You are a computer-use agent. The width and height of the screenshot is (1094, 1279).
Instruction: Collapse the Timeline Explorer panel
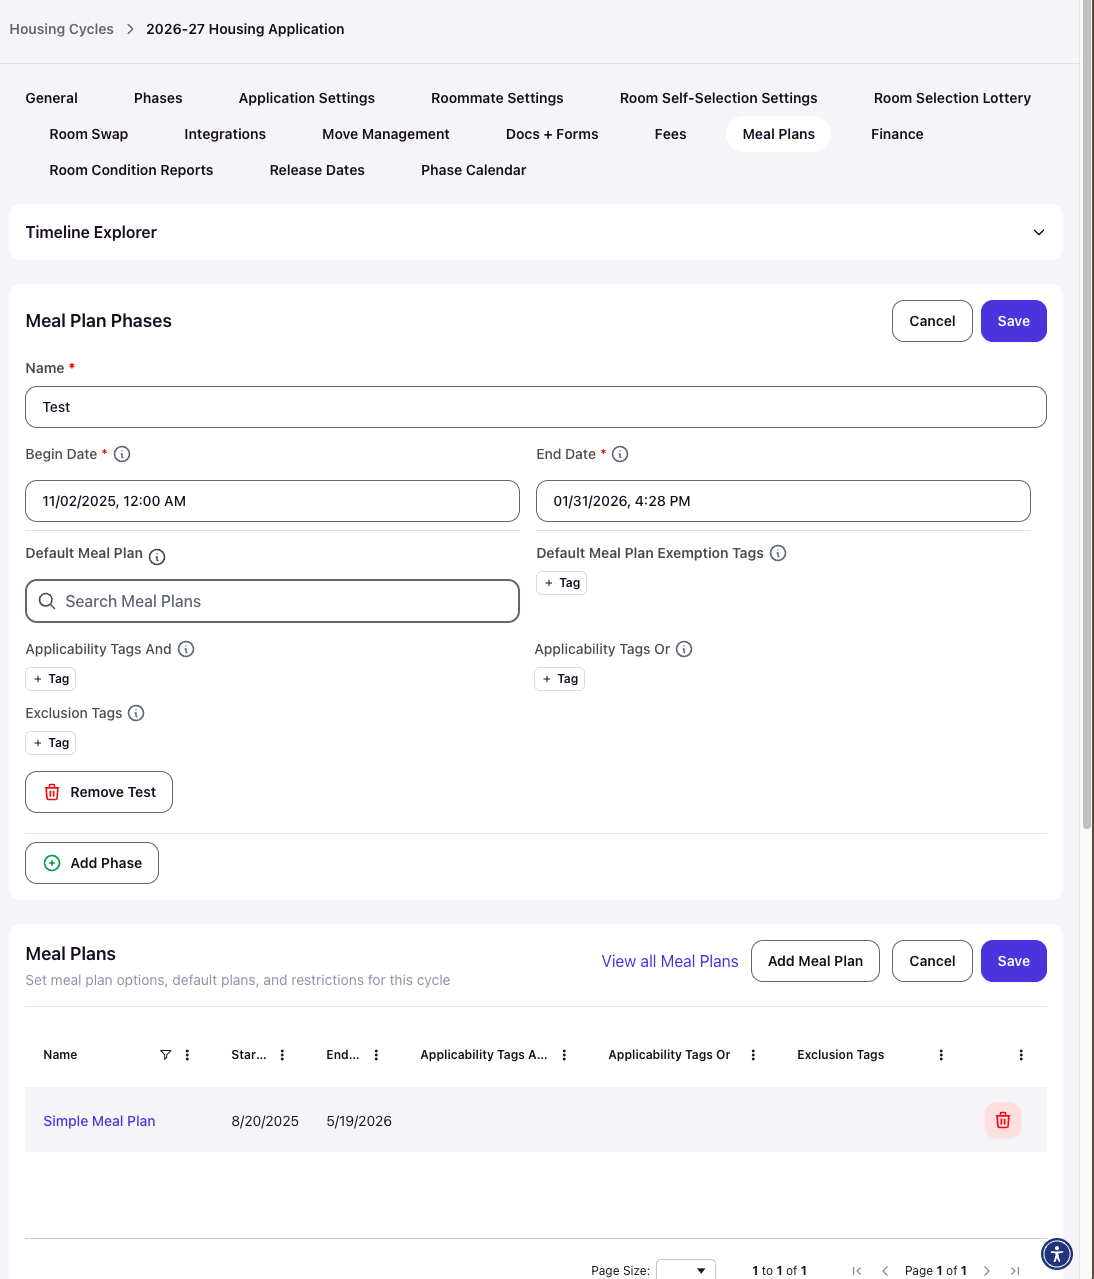click(x=1039, y=232)
